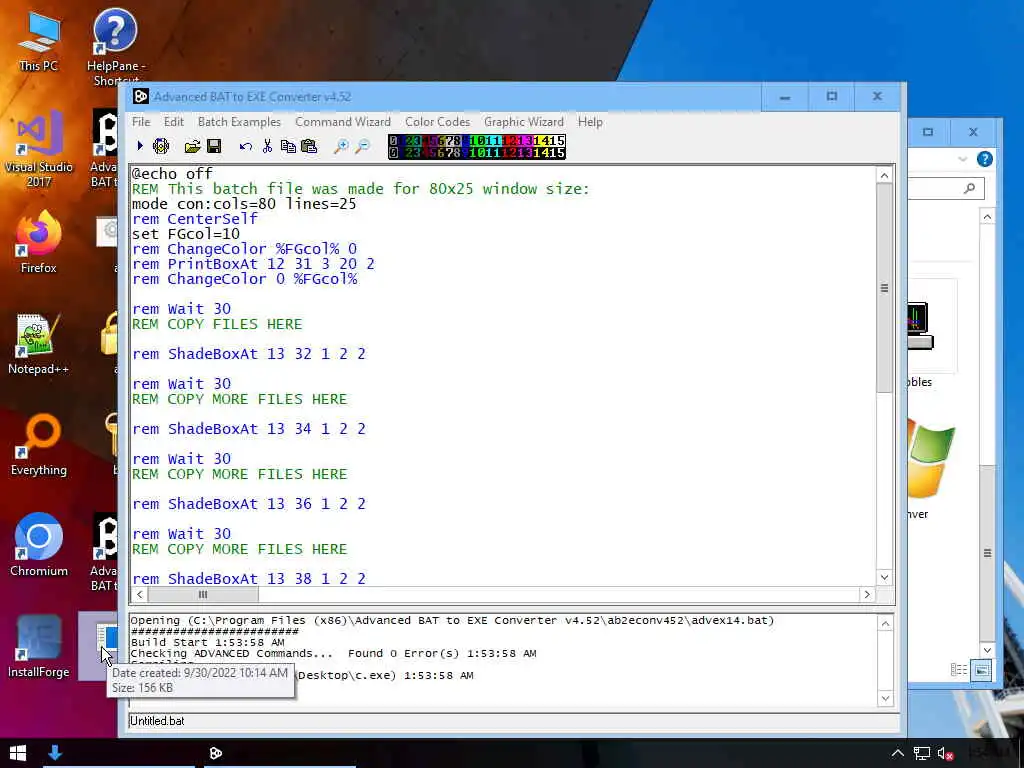
Task: Click the output pane scroll up arrow
Action: coord(885,624)
